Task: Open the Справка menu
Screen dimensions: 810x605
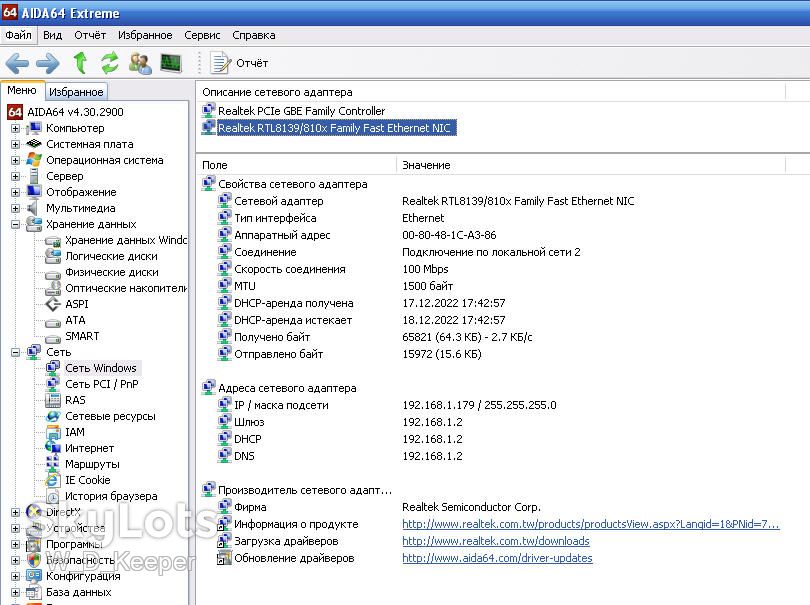Action: click(x=254, y=35)
